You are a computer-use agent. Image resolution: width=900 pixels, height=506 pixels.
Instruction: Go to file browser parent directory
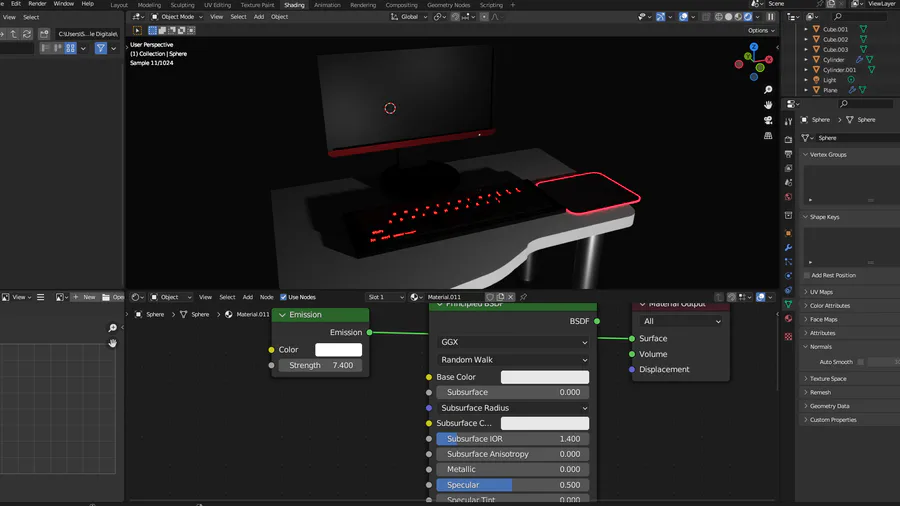point(14,34)
